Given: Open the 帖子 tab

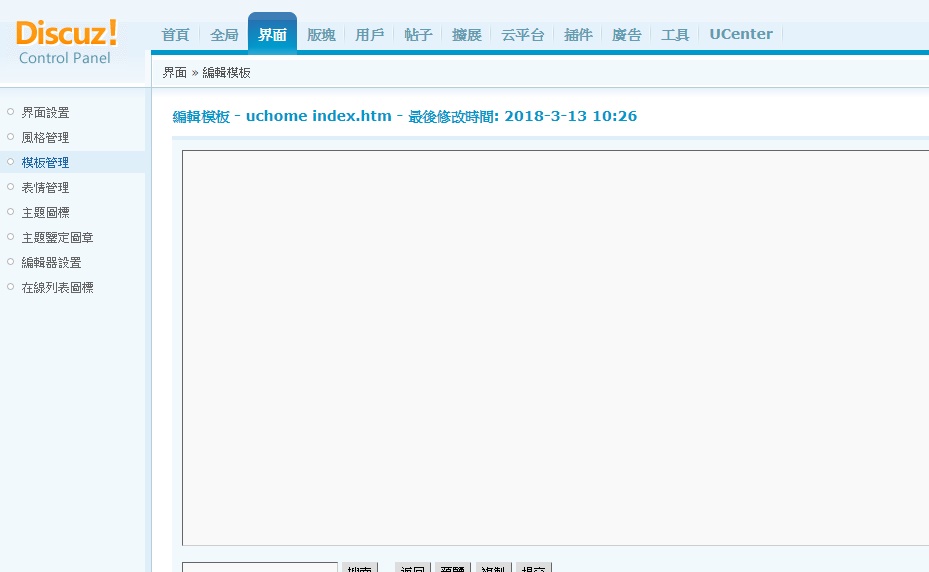Looking at the screenshot, I should click(x=418, y=35).
